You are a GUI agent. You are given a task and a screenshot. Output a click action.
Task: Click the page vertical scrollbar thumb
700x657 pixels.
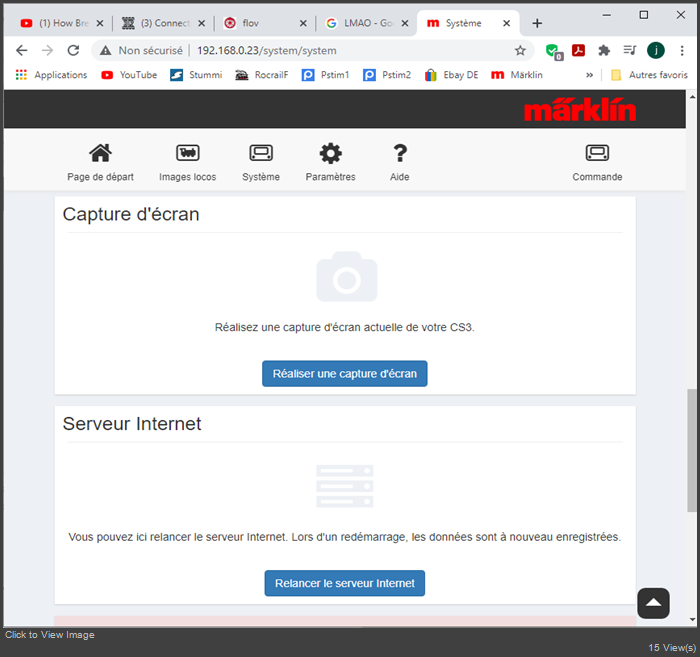[x=692, y=450]
